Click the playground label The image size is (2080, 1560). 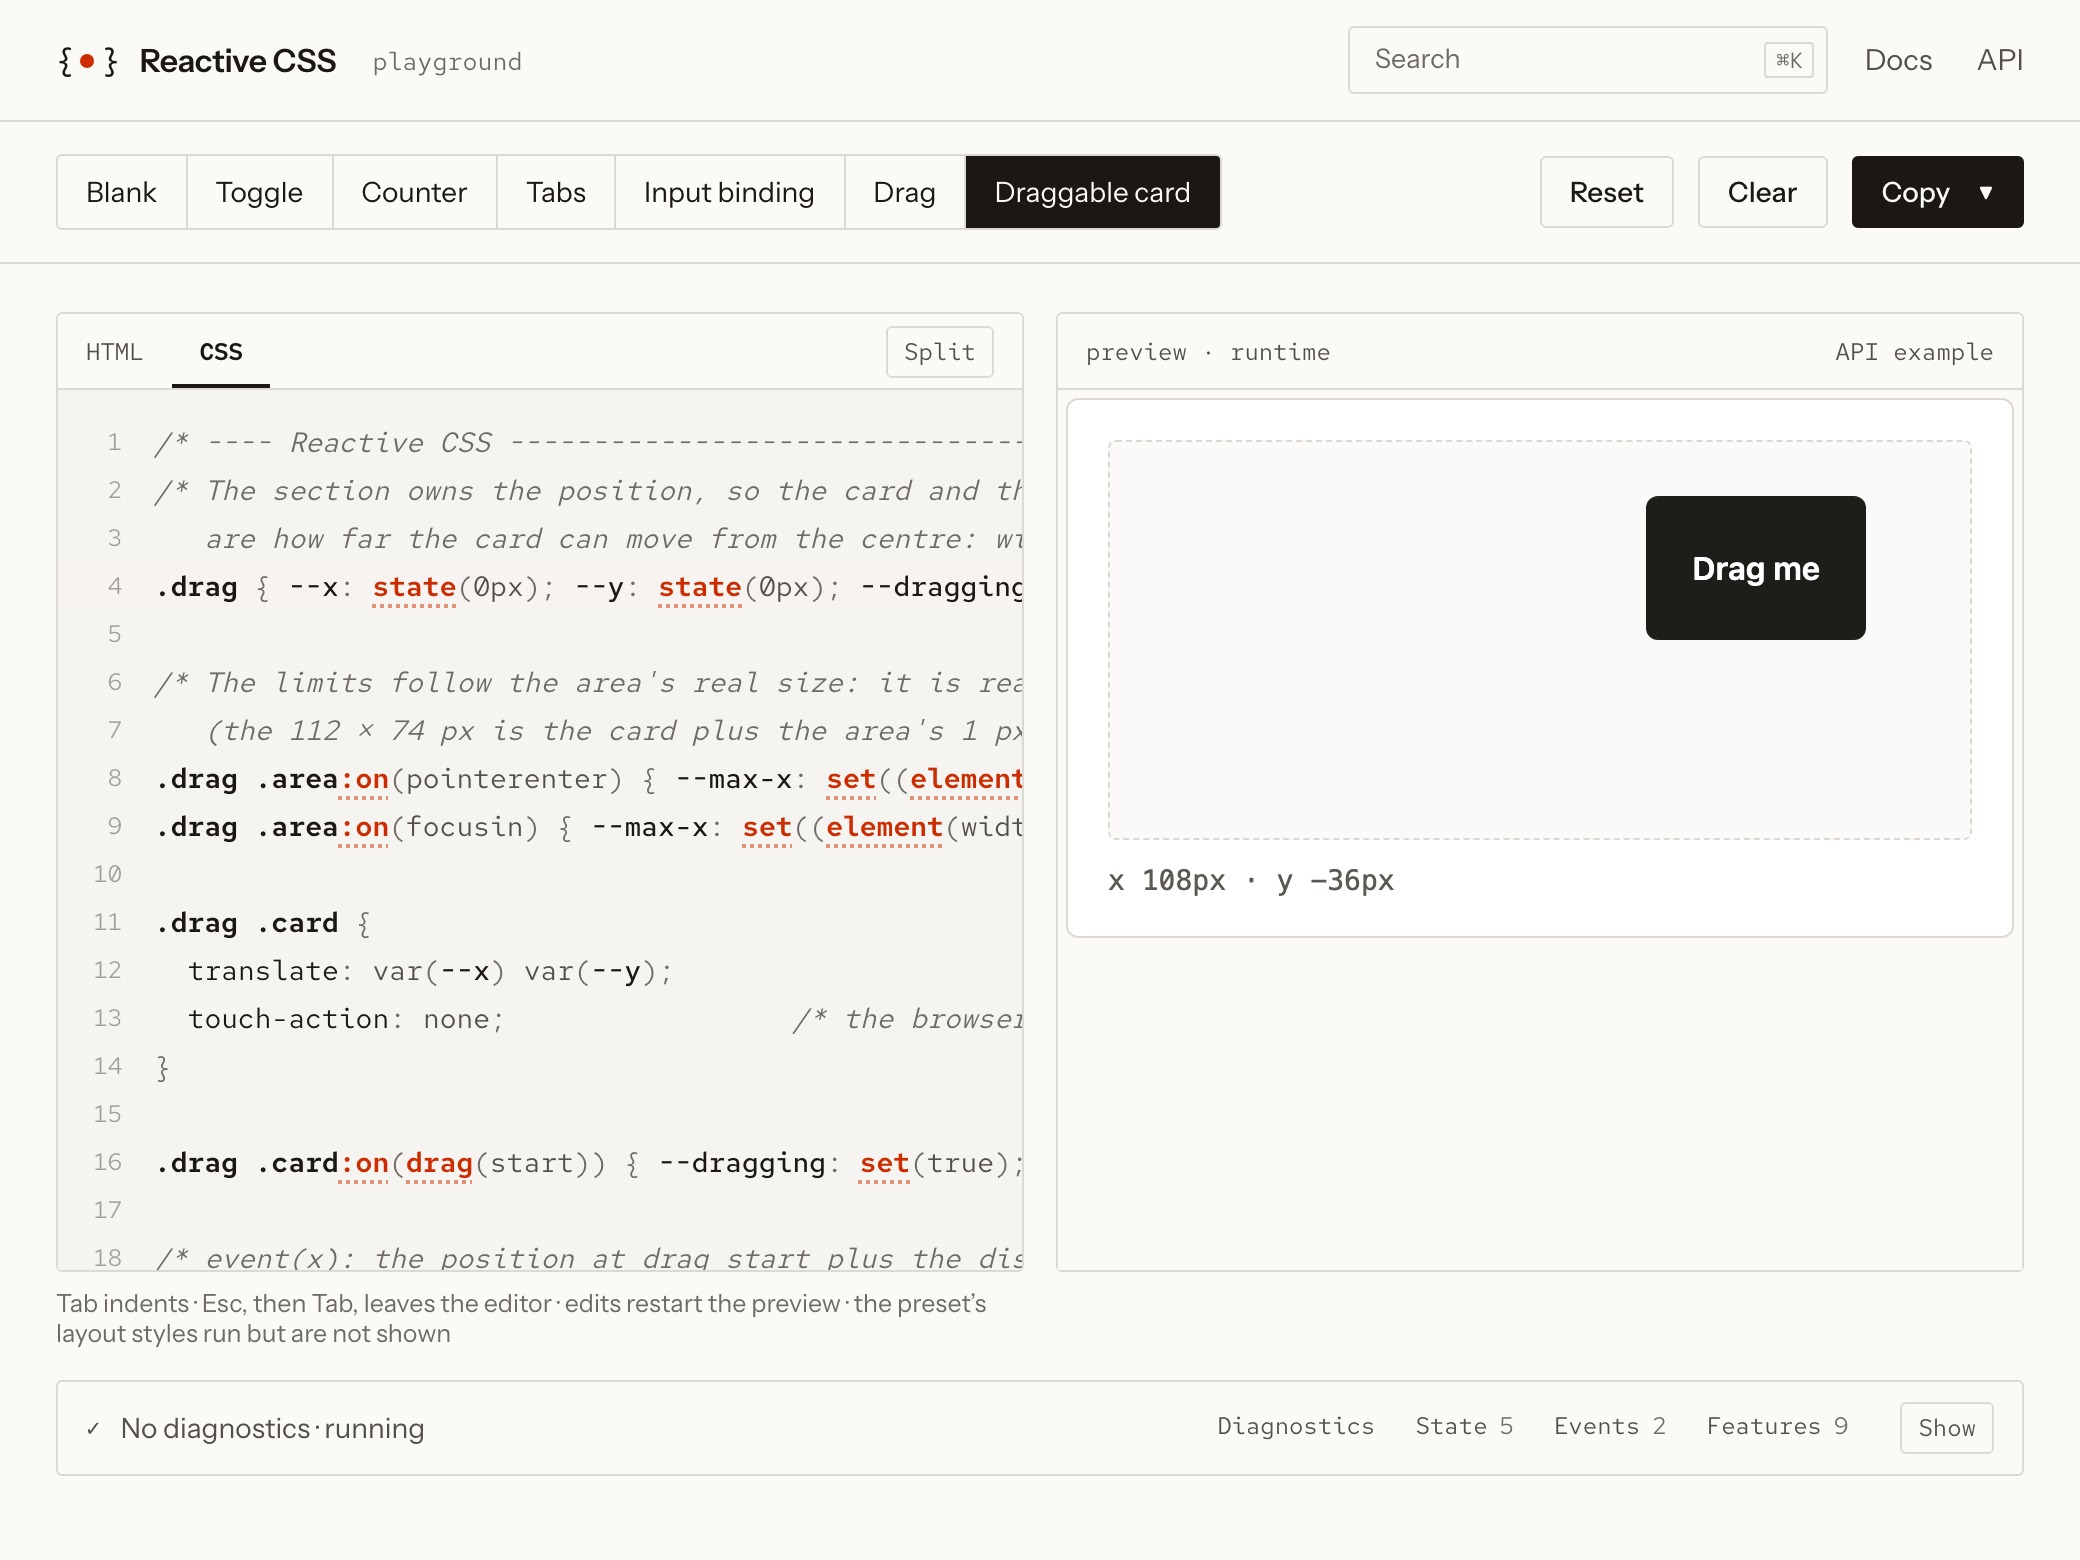coord(447,62)
